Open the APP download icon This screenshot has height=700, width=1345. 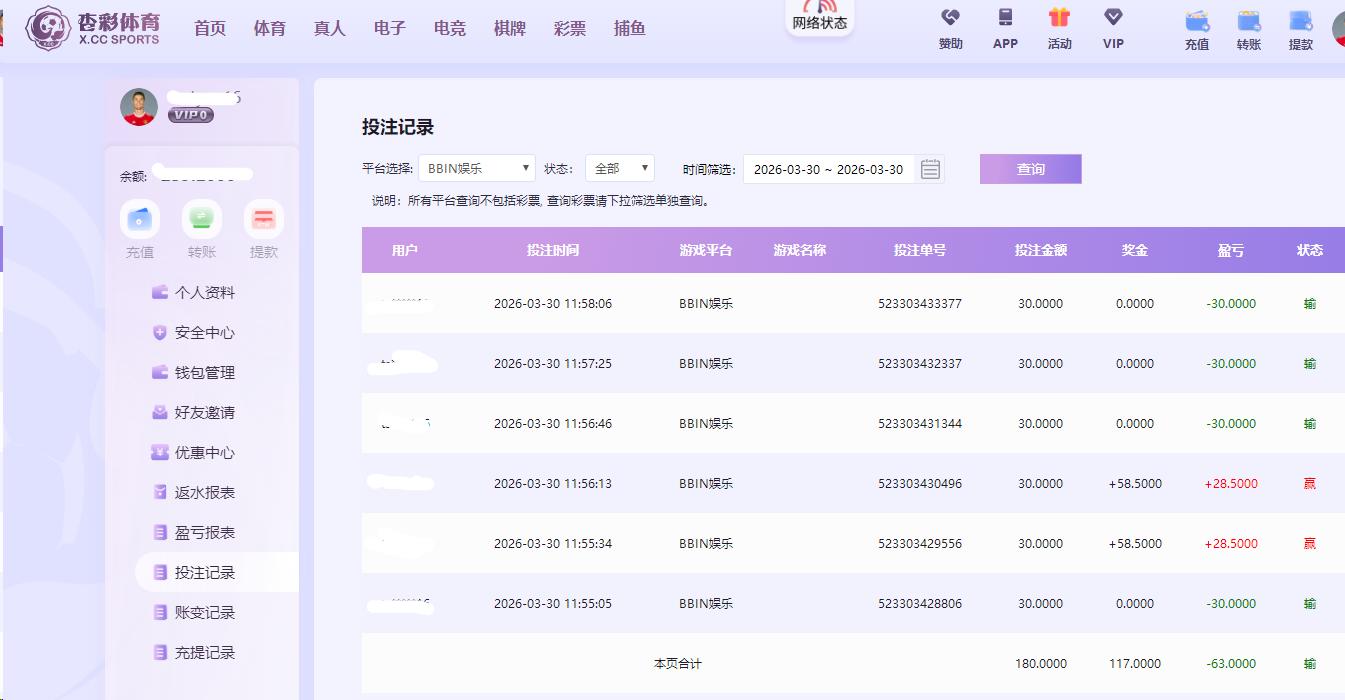1005,17
